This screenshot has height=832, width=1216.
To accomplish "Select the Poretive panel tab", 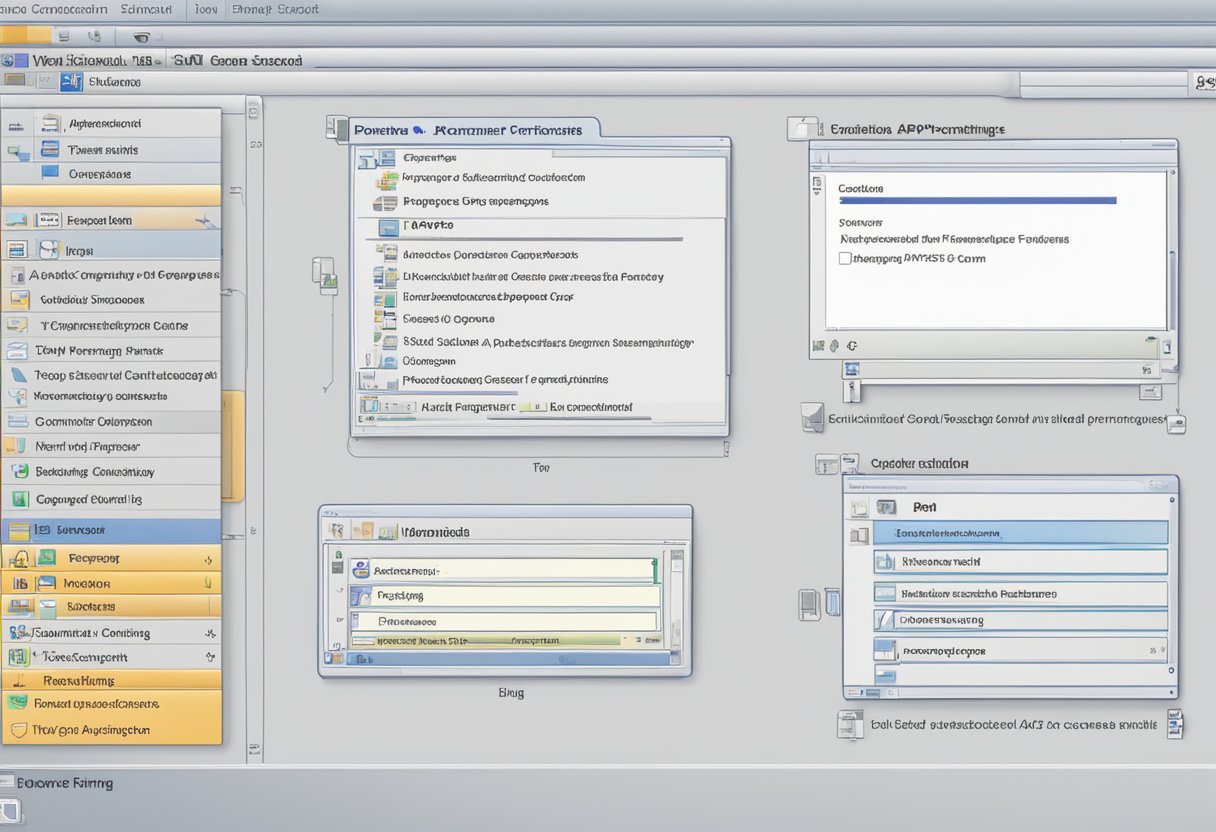I will 381,130.
